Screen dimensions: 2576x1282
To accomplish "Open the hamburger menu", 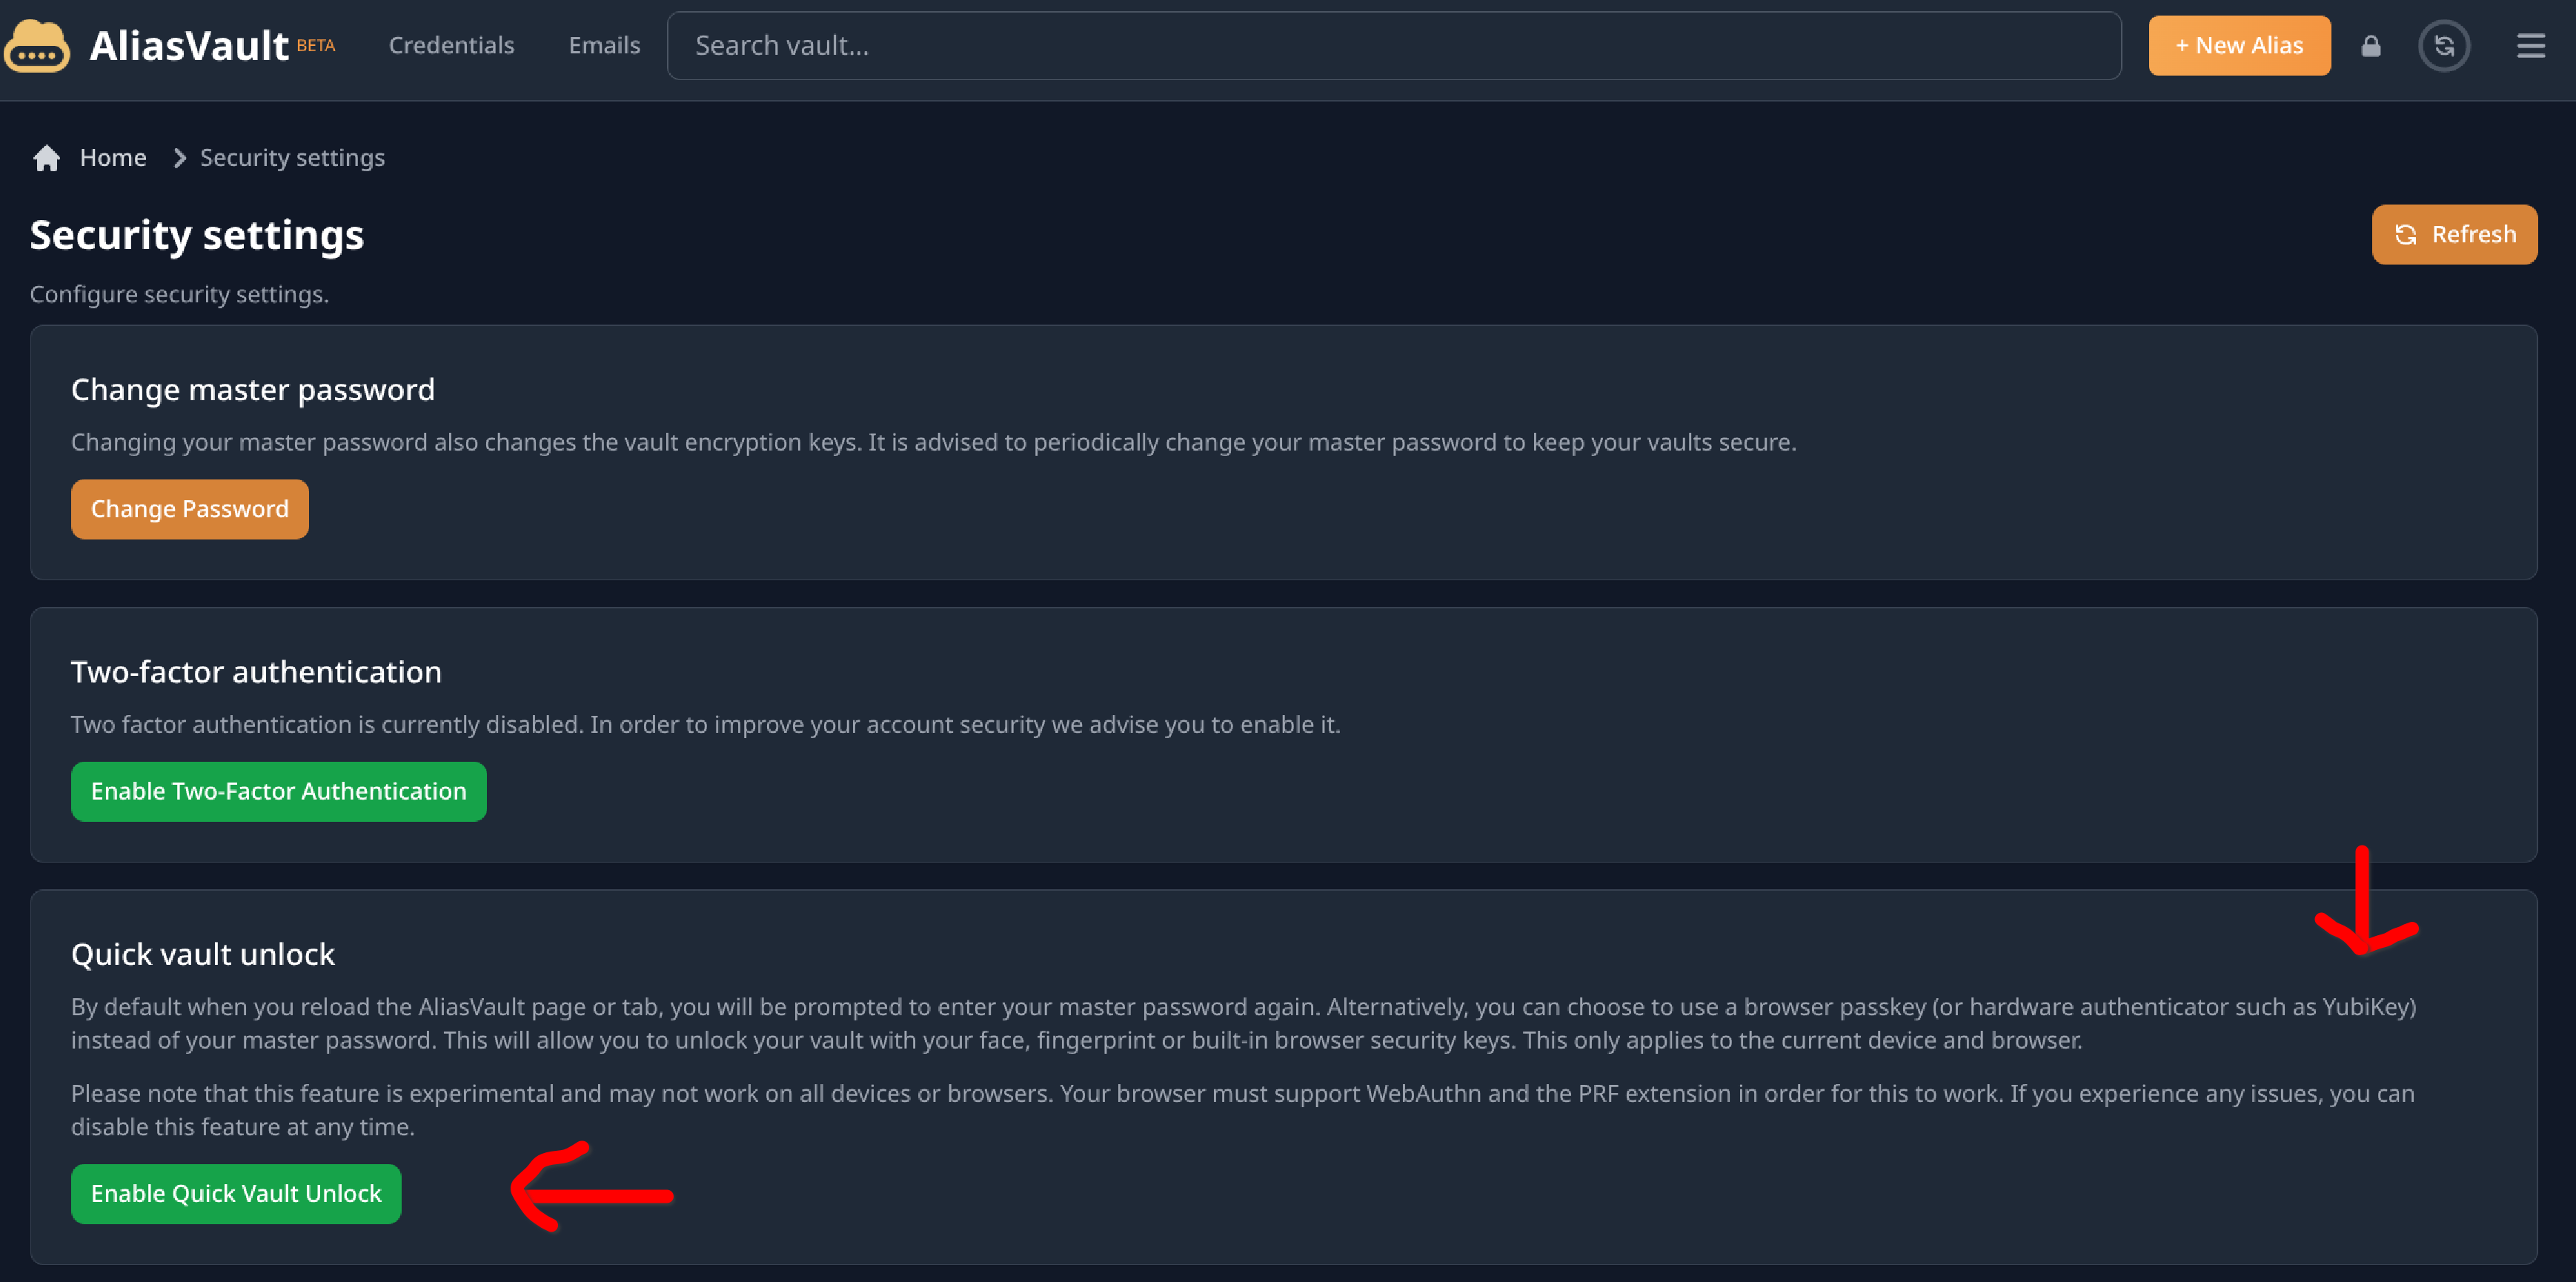I will pos(2530,46).
